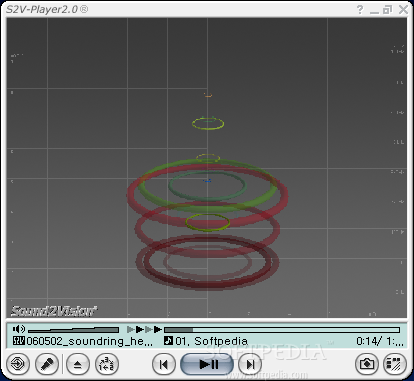Click the playback speed arrows indicator
Screen dimensions: 414x381
[144, 330]
